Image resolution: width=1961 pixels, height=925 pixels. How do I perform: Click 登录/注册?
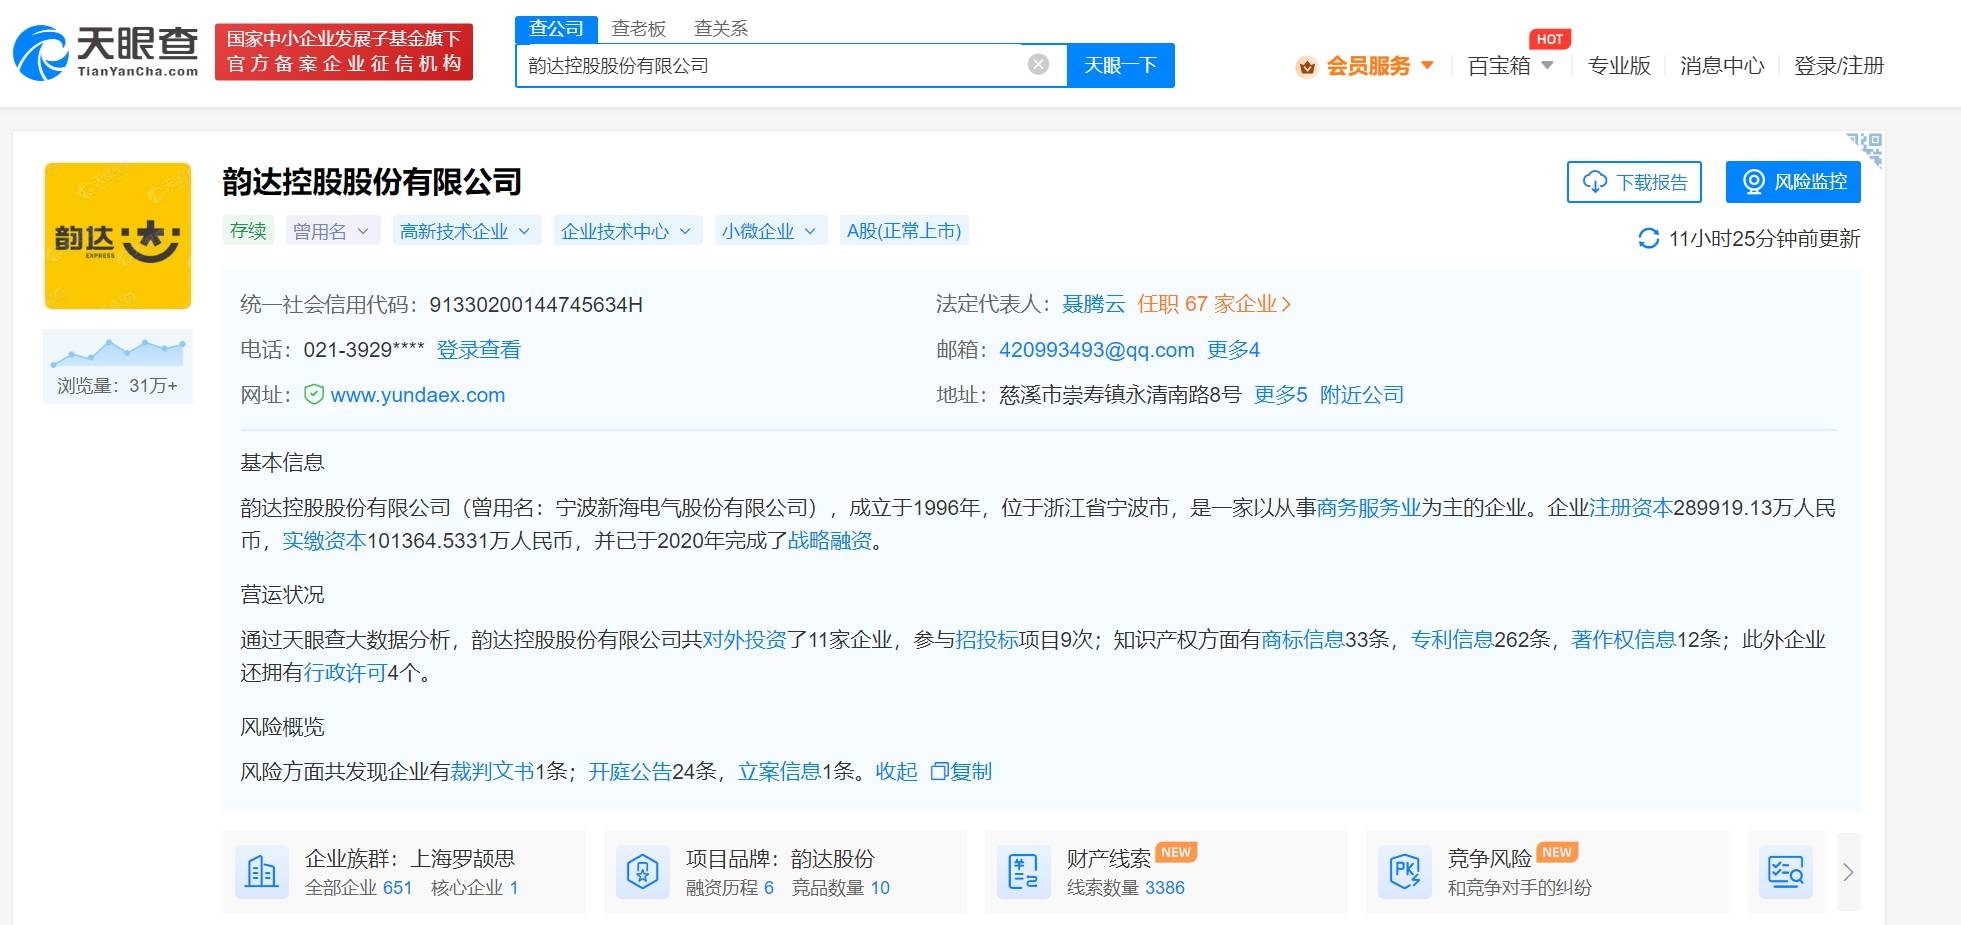(x=1839, y=66)
